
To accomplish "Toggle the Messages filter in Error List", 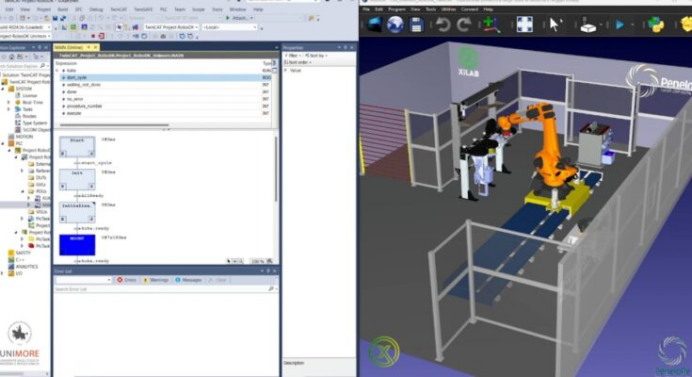I will [x=188, y=280].
